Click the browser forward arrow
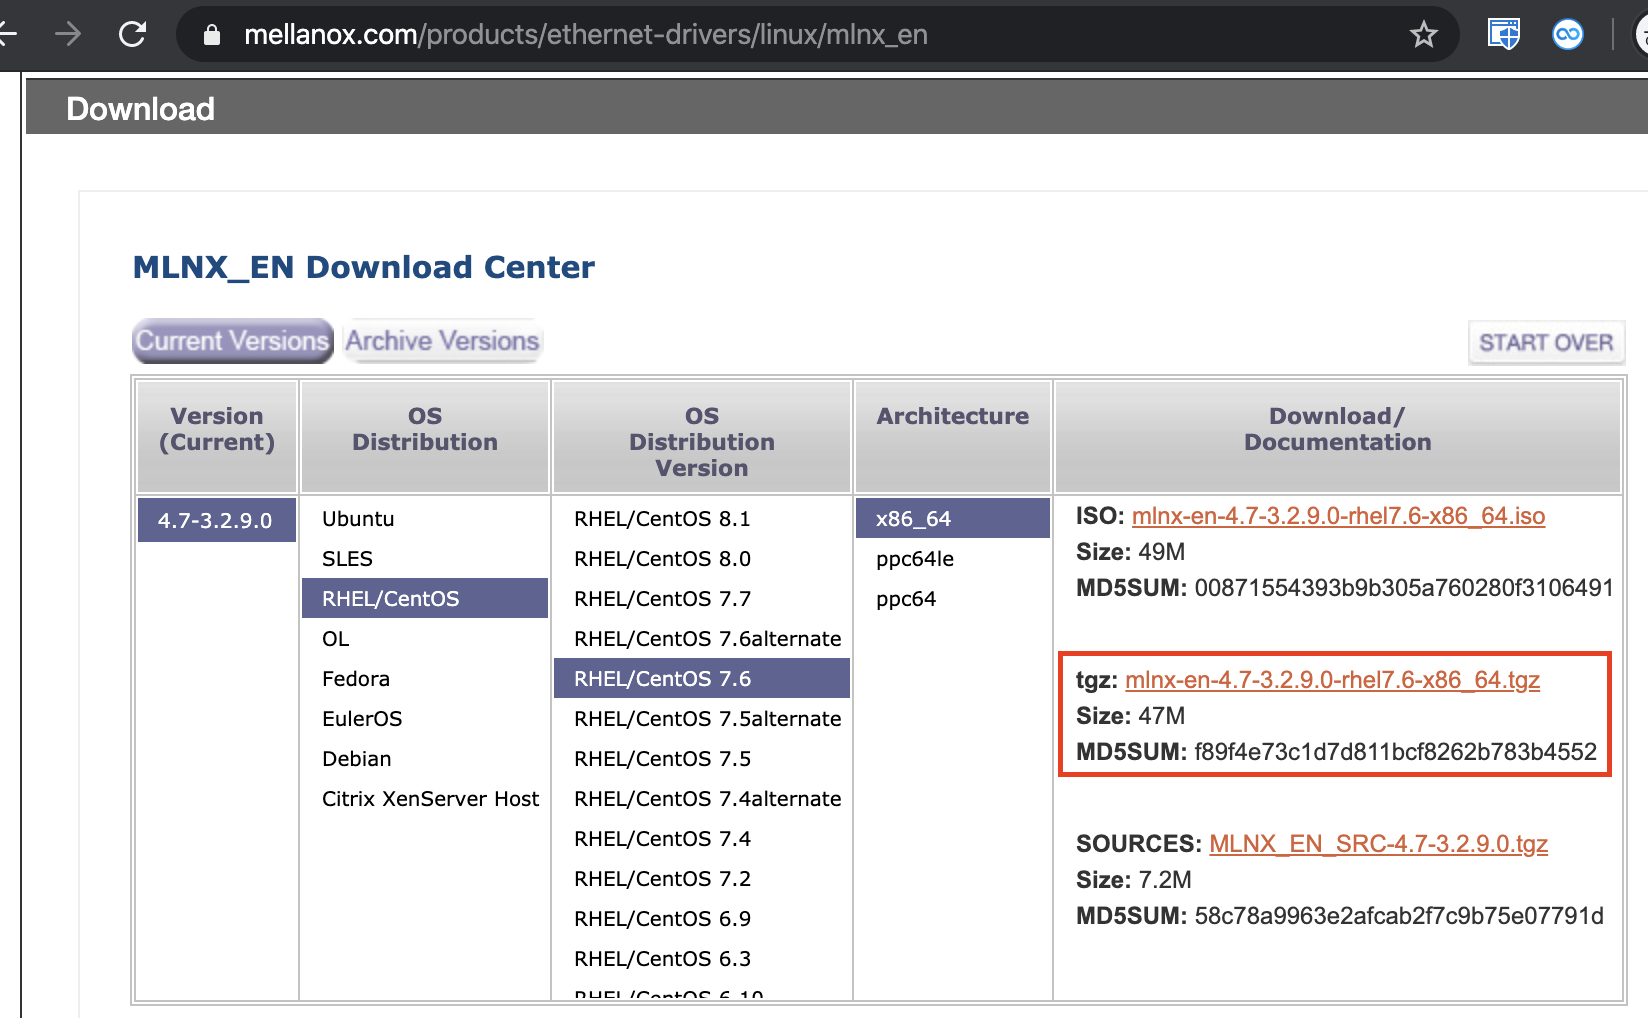The image size is (1648, 1018). pyautogui.click(x=68, y=35)
